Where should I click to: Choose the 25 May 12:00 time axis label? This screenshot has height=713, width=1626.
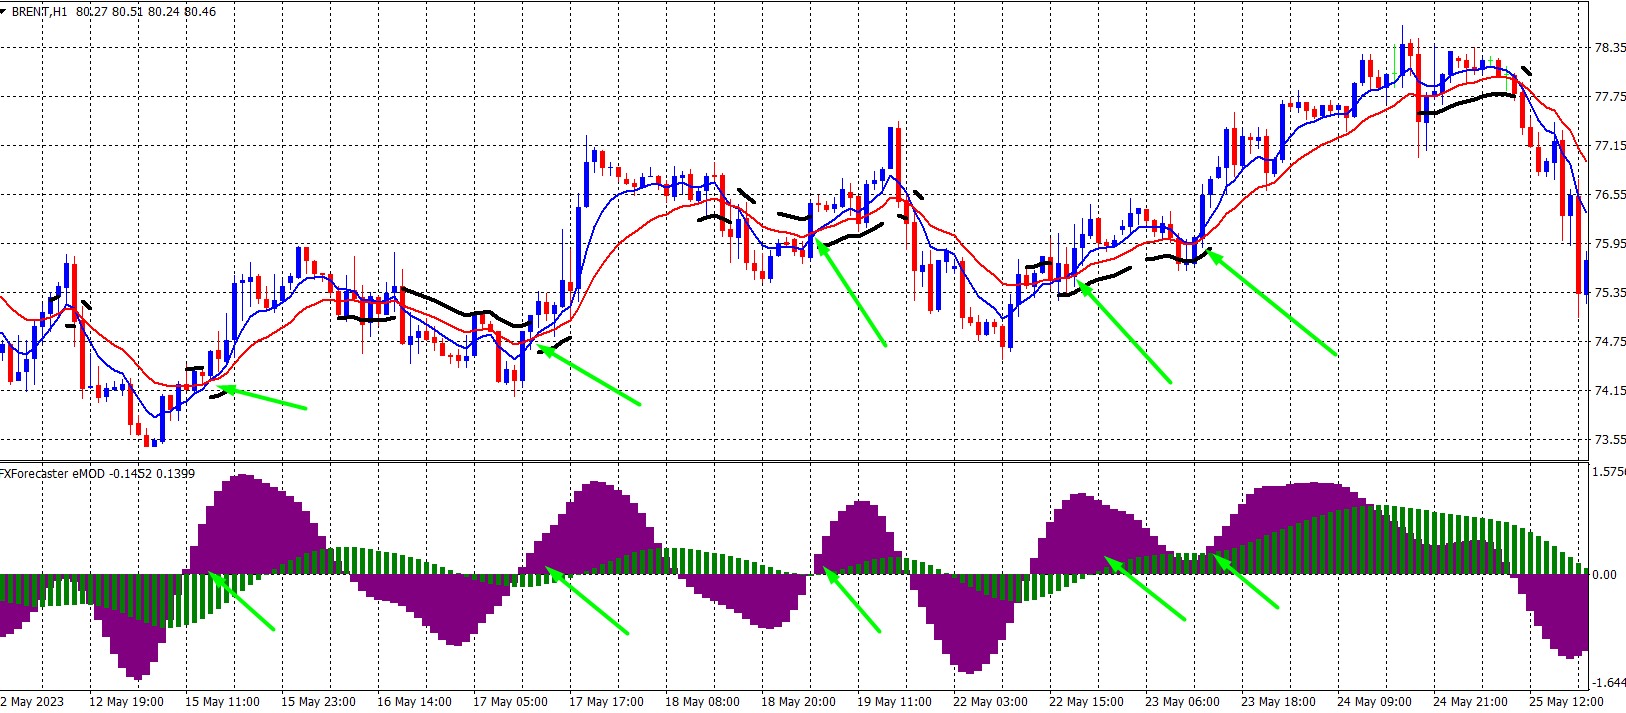click(x=1566, y=702)
